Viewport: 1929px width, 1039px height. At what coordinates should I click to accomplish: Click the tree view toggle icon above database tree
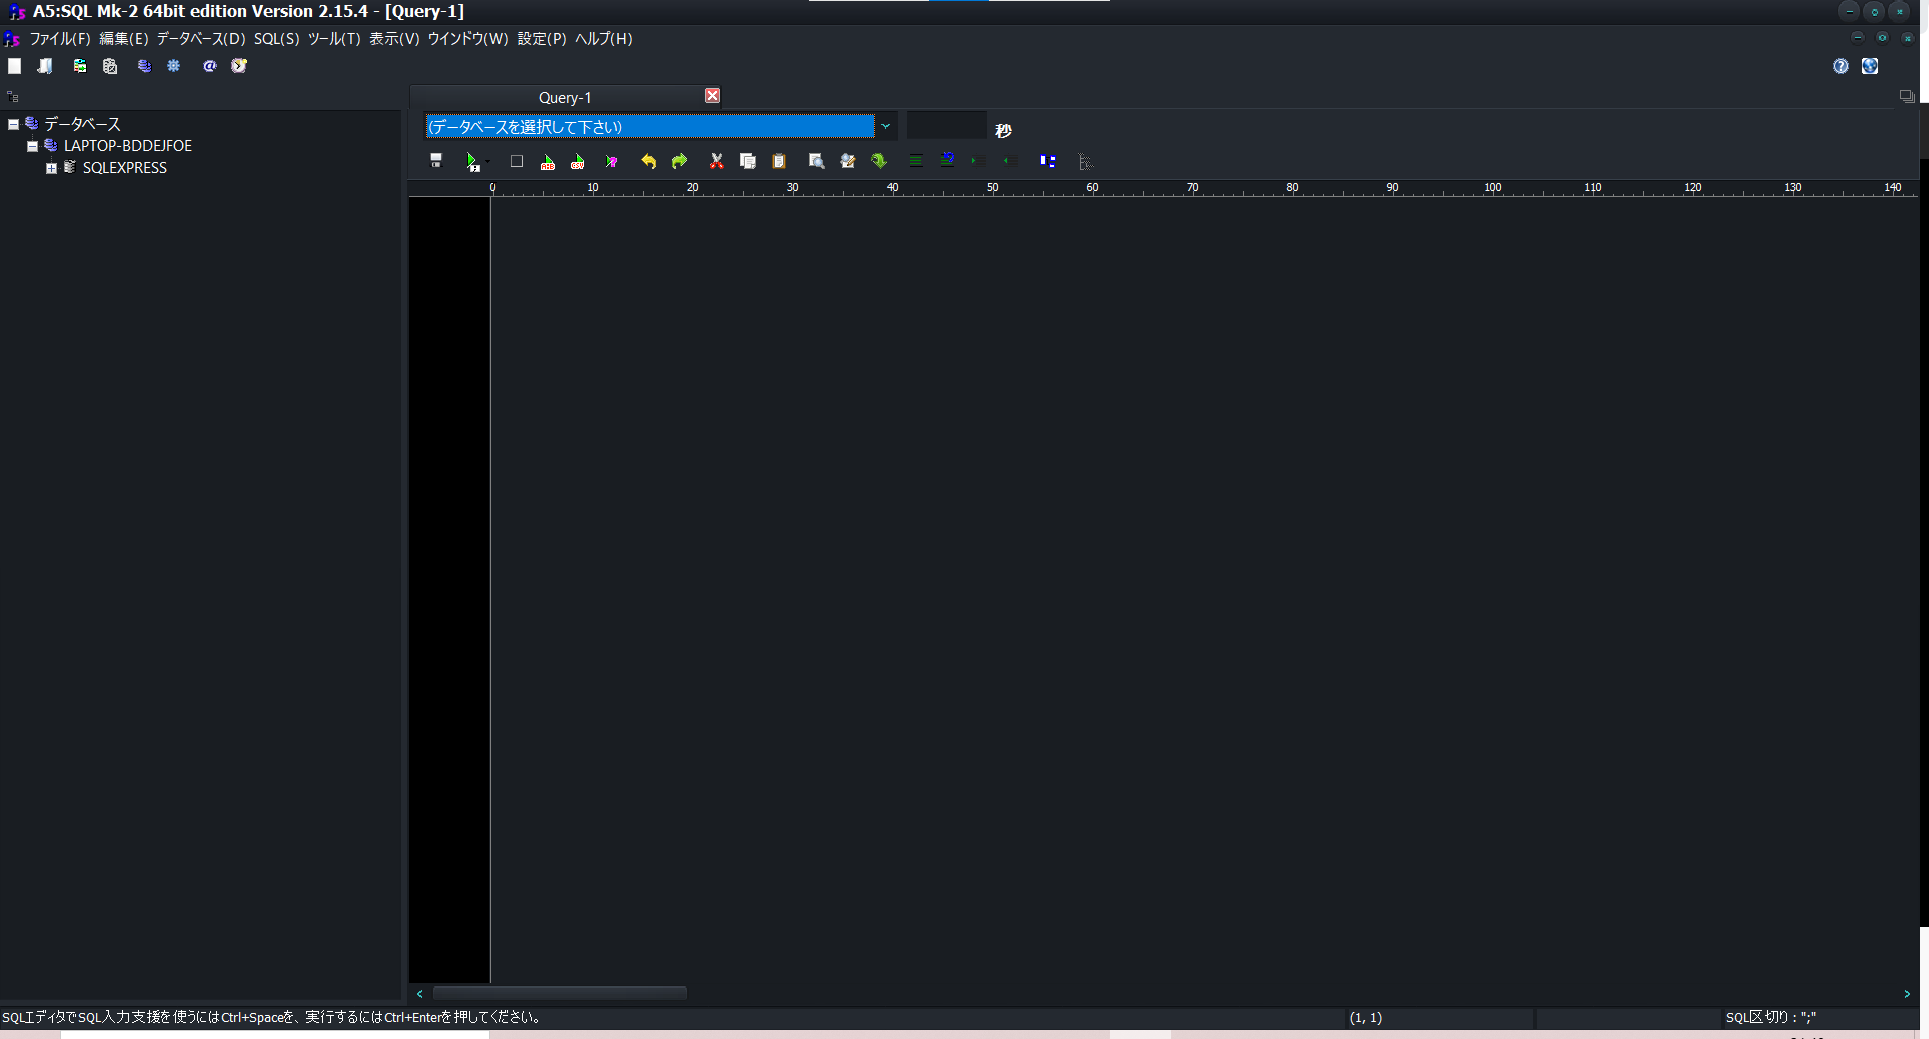pos(13,97)
